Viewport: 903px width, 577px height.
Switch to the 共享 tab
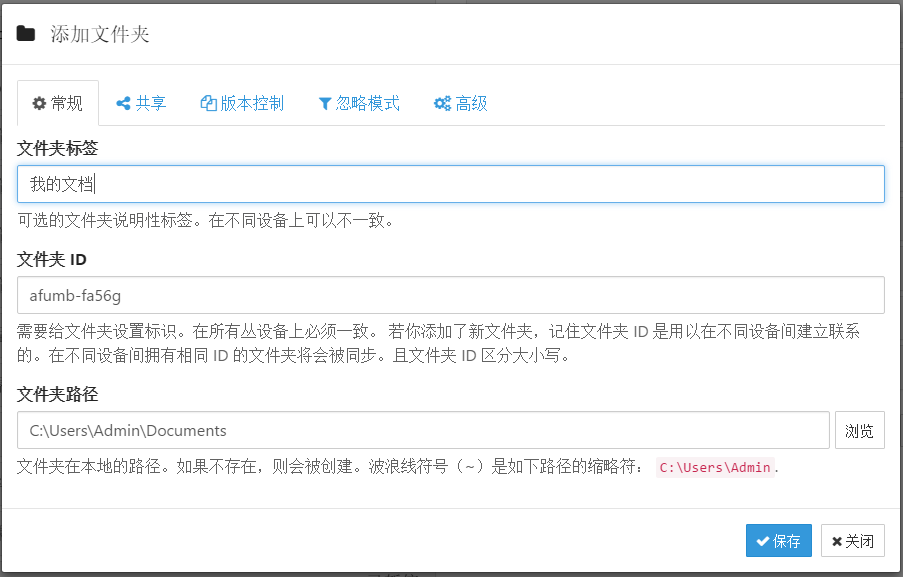coord(141,104)
